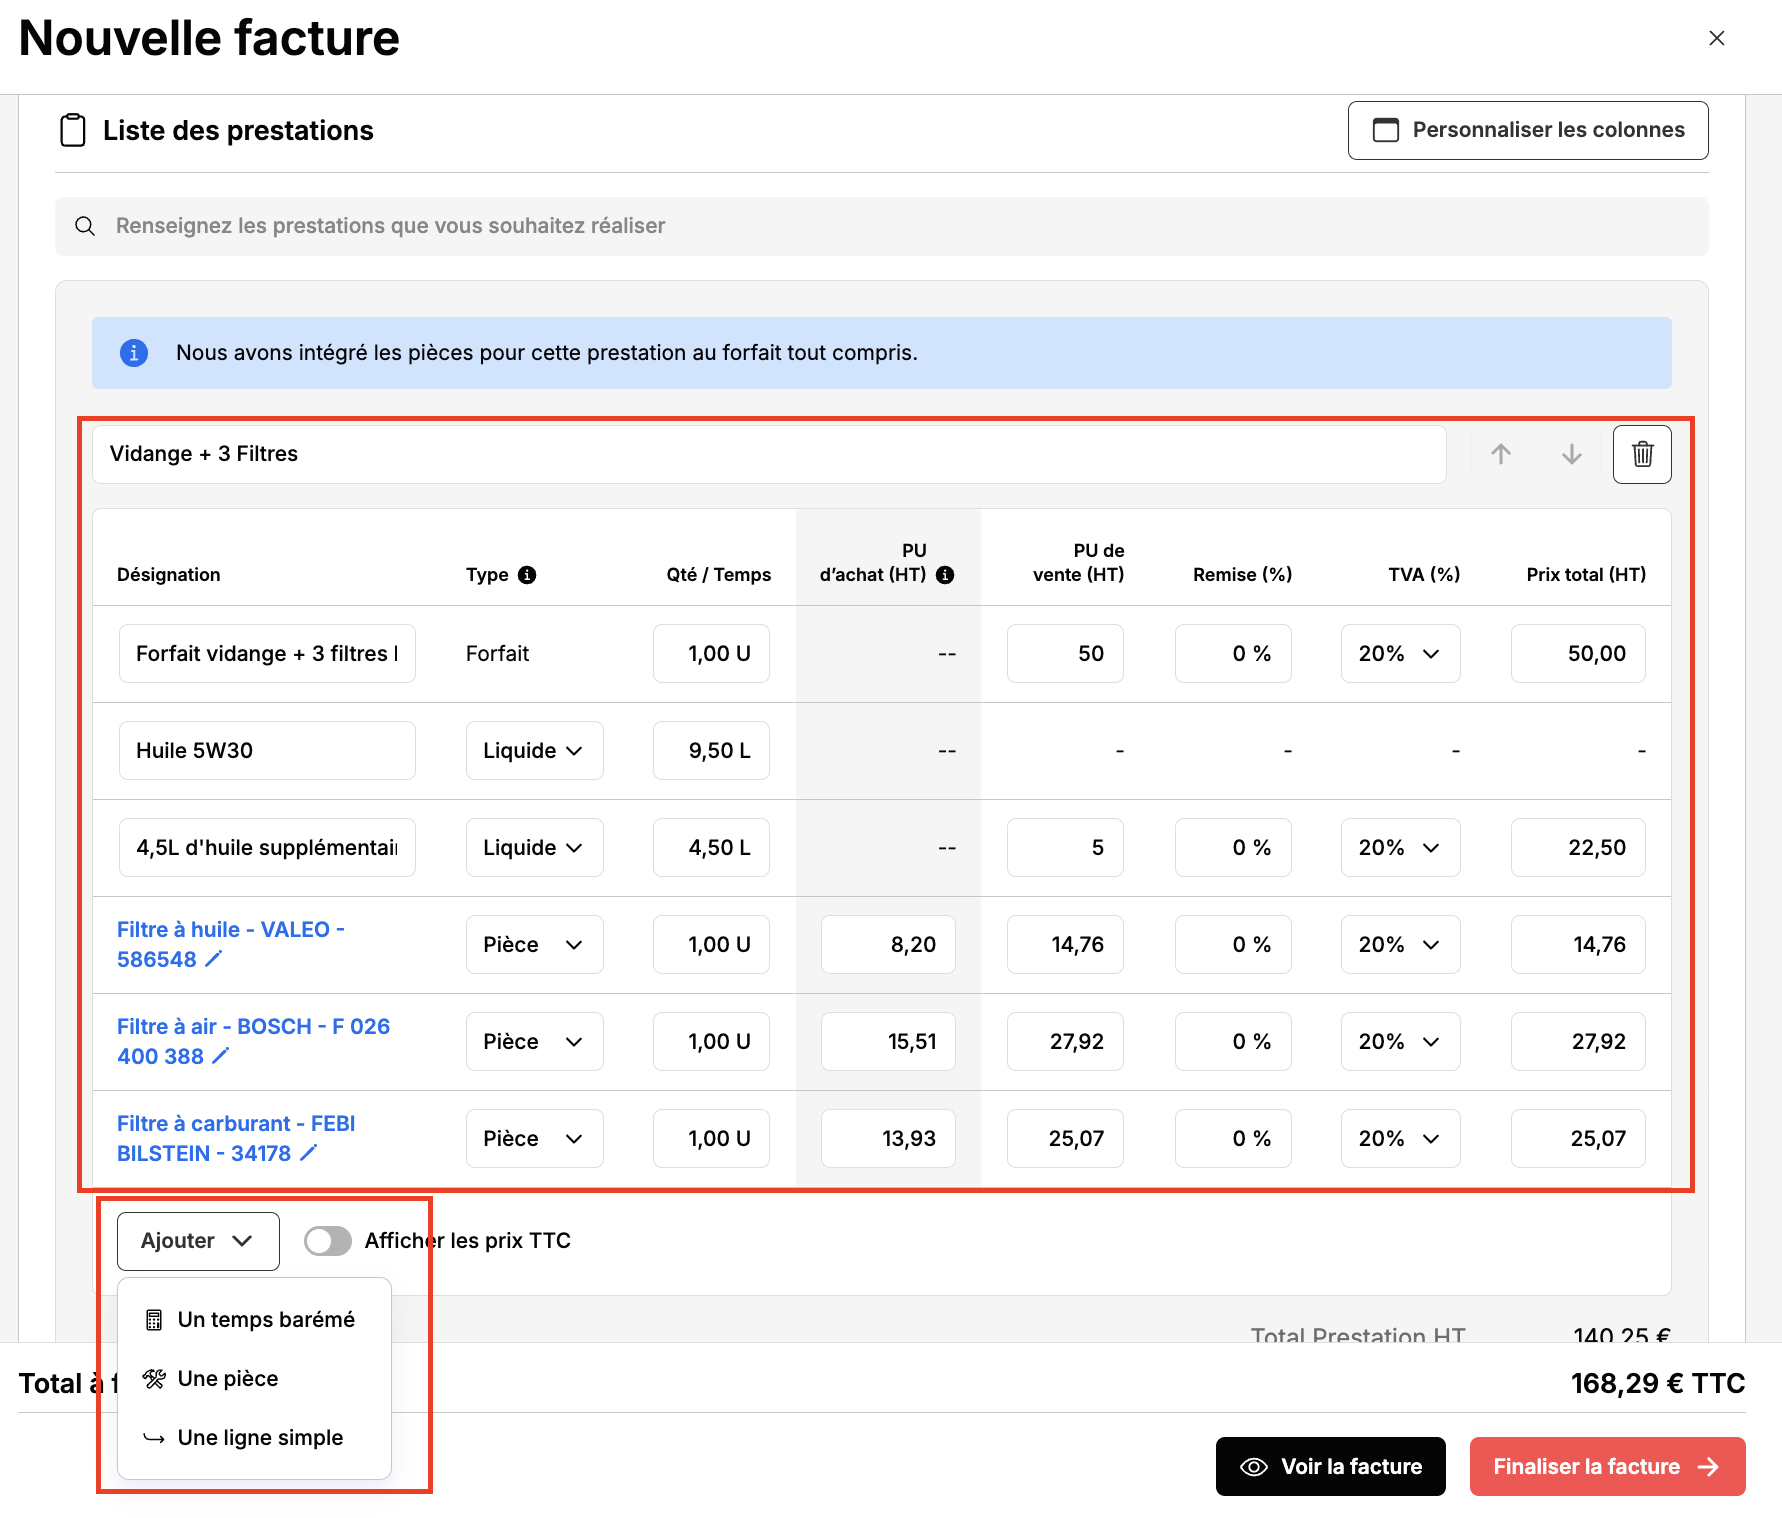
Task: Edit purchase price 13,93 for Filtre à carburant
Action: tap(888, 1139)
